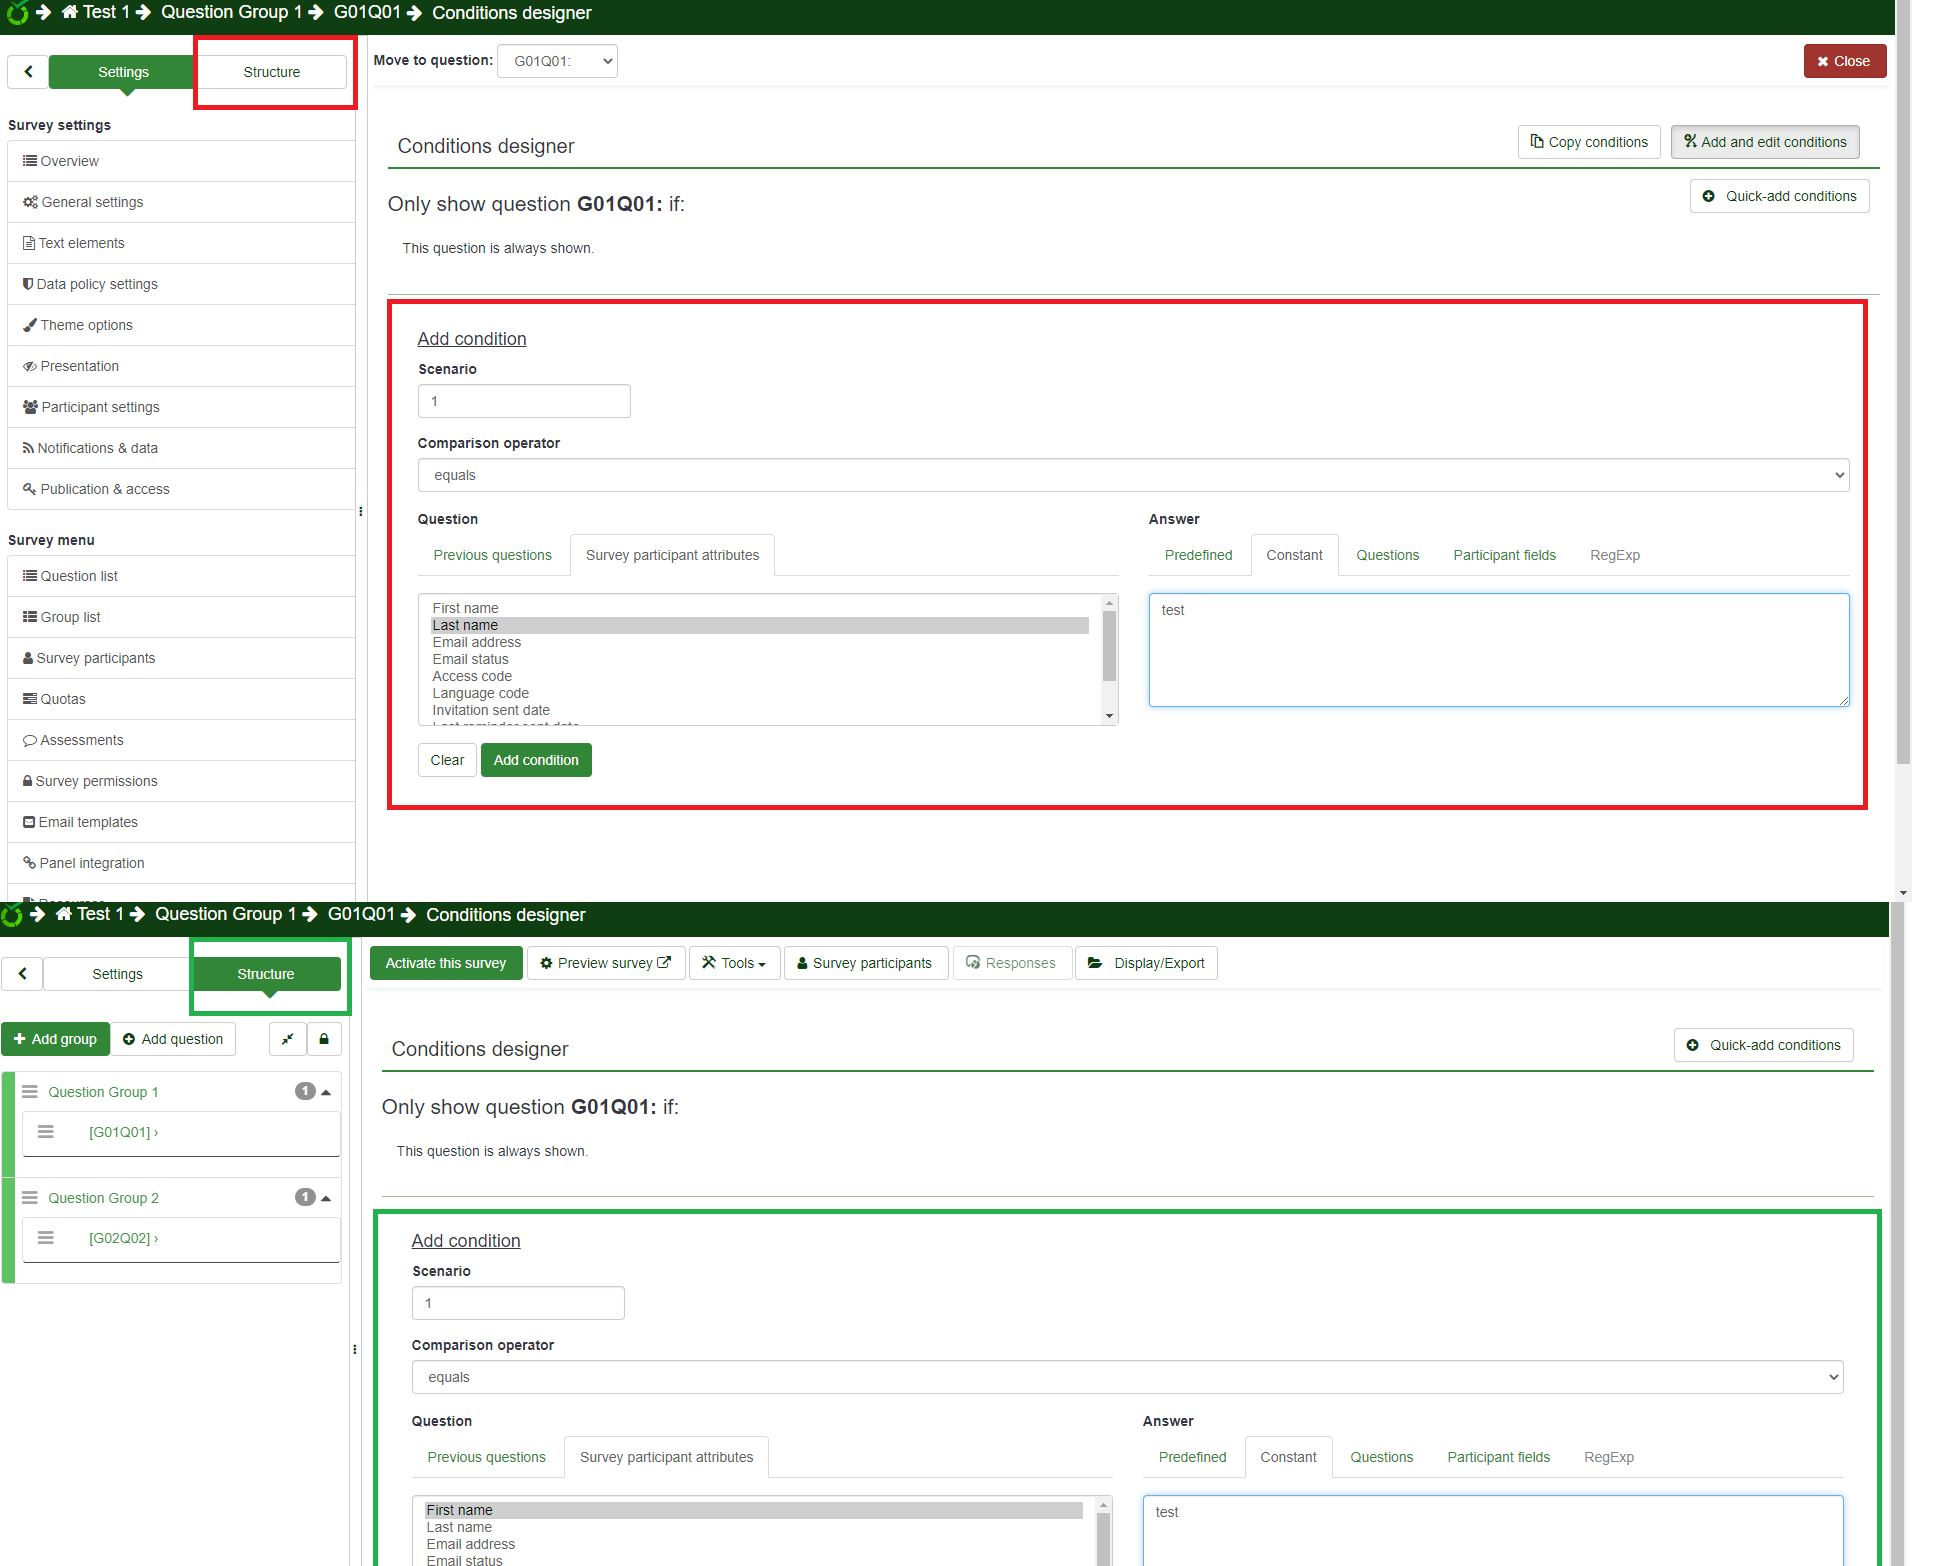
Task: Open the Tools dropdown menu
Action: pyautogui.click(x=734, y=963)
